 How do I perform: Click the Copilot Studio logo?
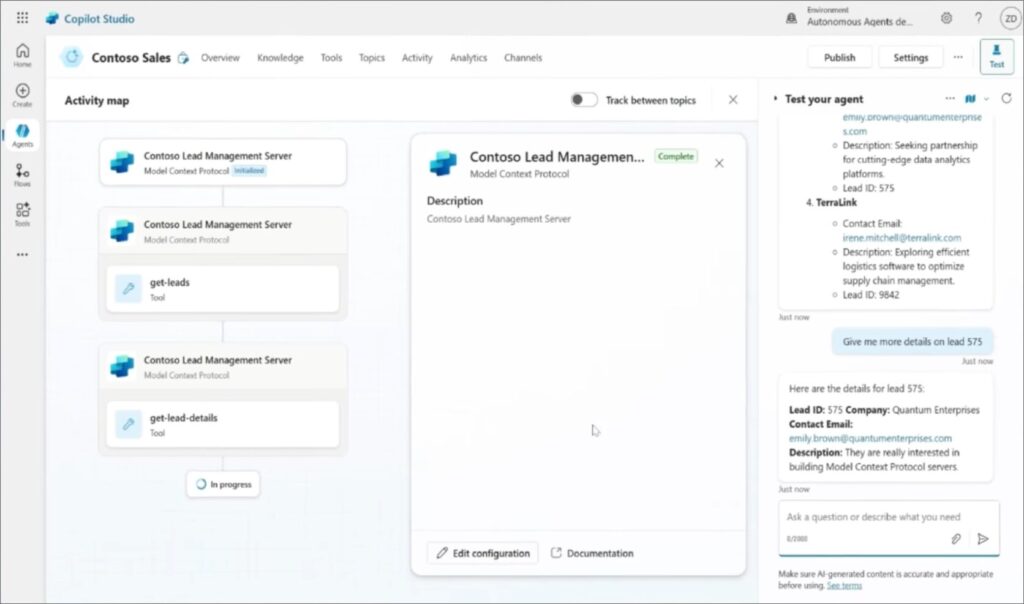click(x=52, y=19)
